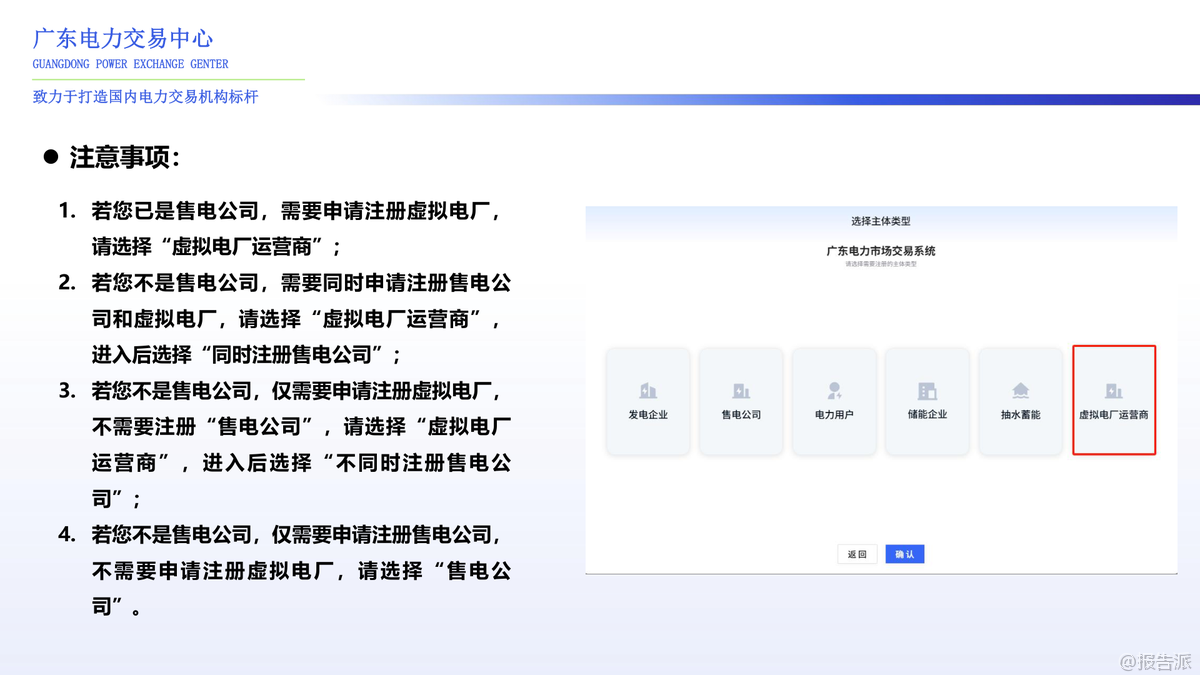Click the 广东电力市场交易系统 heading
The width and height of the screenshot is (1200, 675).
pos(880,251)
